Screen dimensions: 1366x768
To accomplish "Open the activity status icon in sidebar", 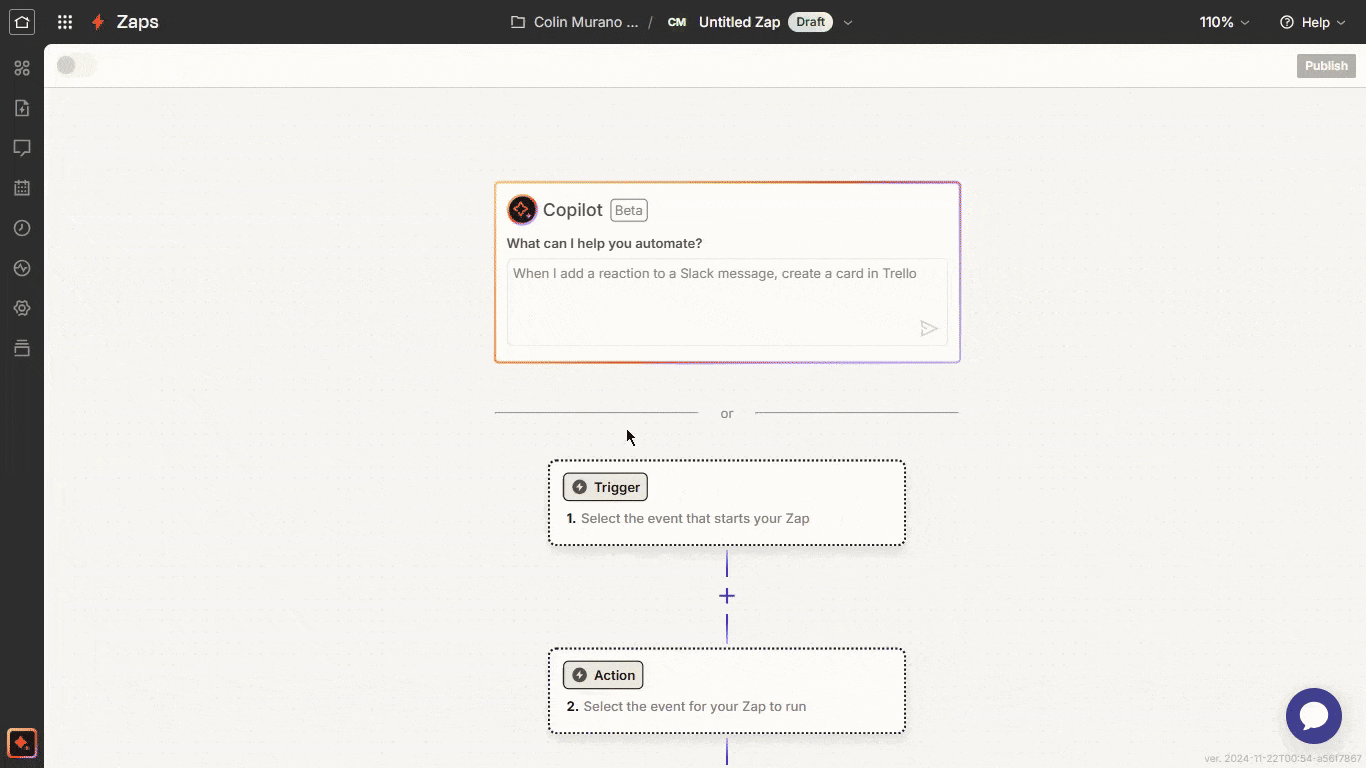I will (22, 268).
